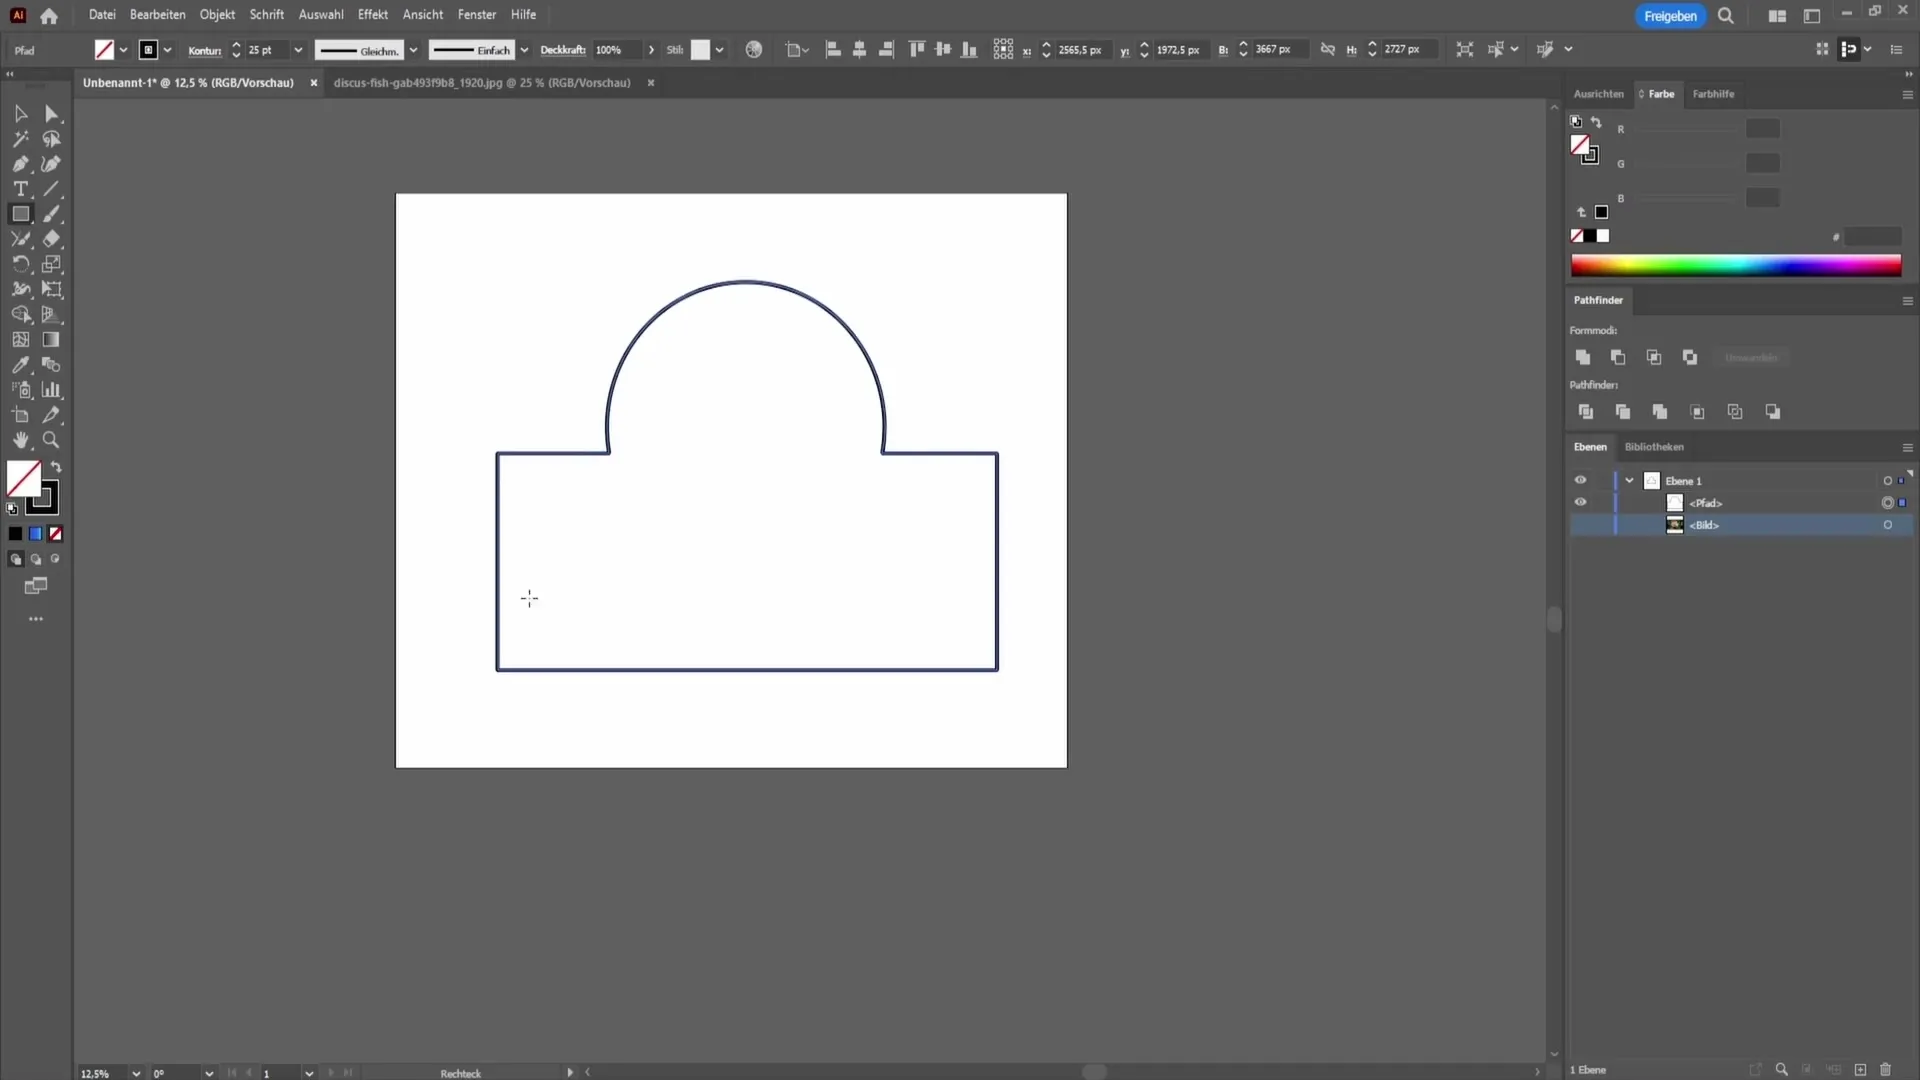Screen dimensions: 1920x1080
Task: Select the Type tool
Action: click(x=20, y=189)
